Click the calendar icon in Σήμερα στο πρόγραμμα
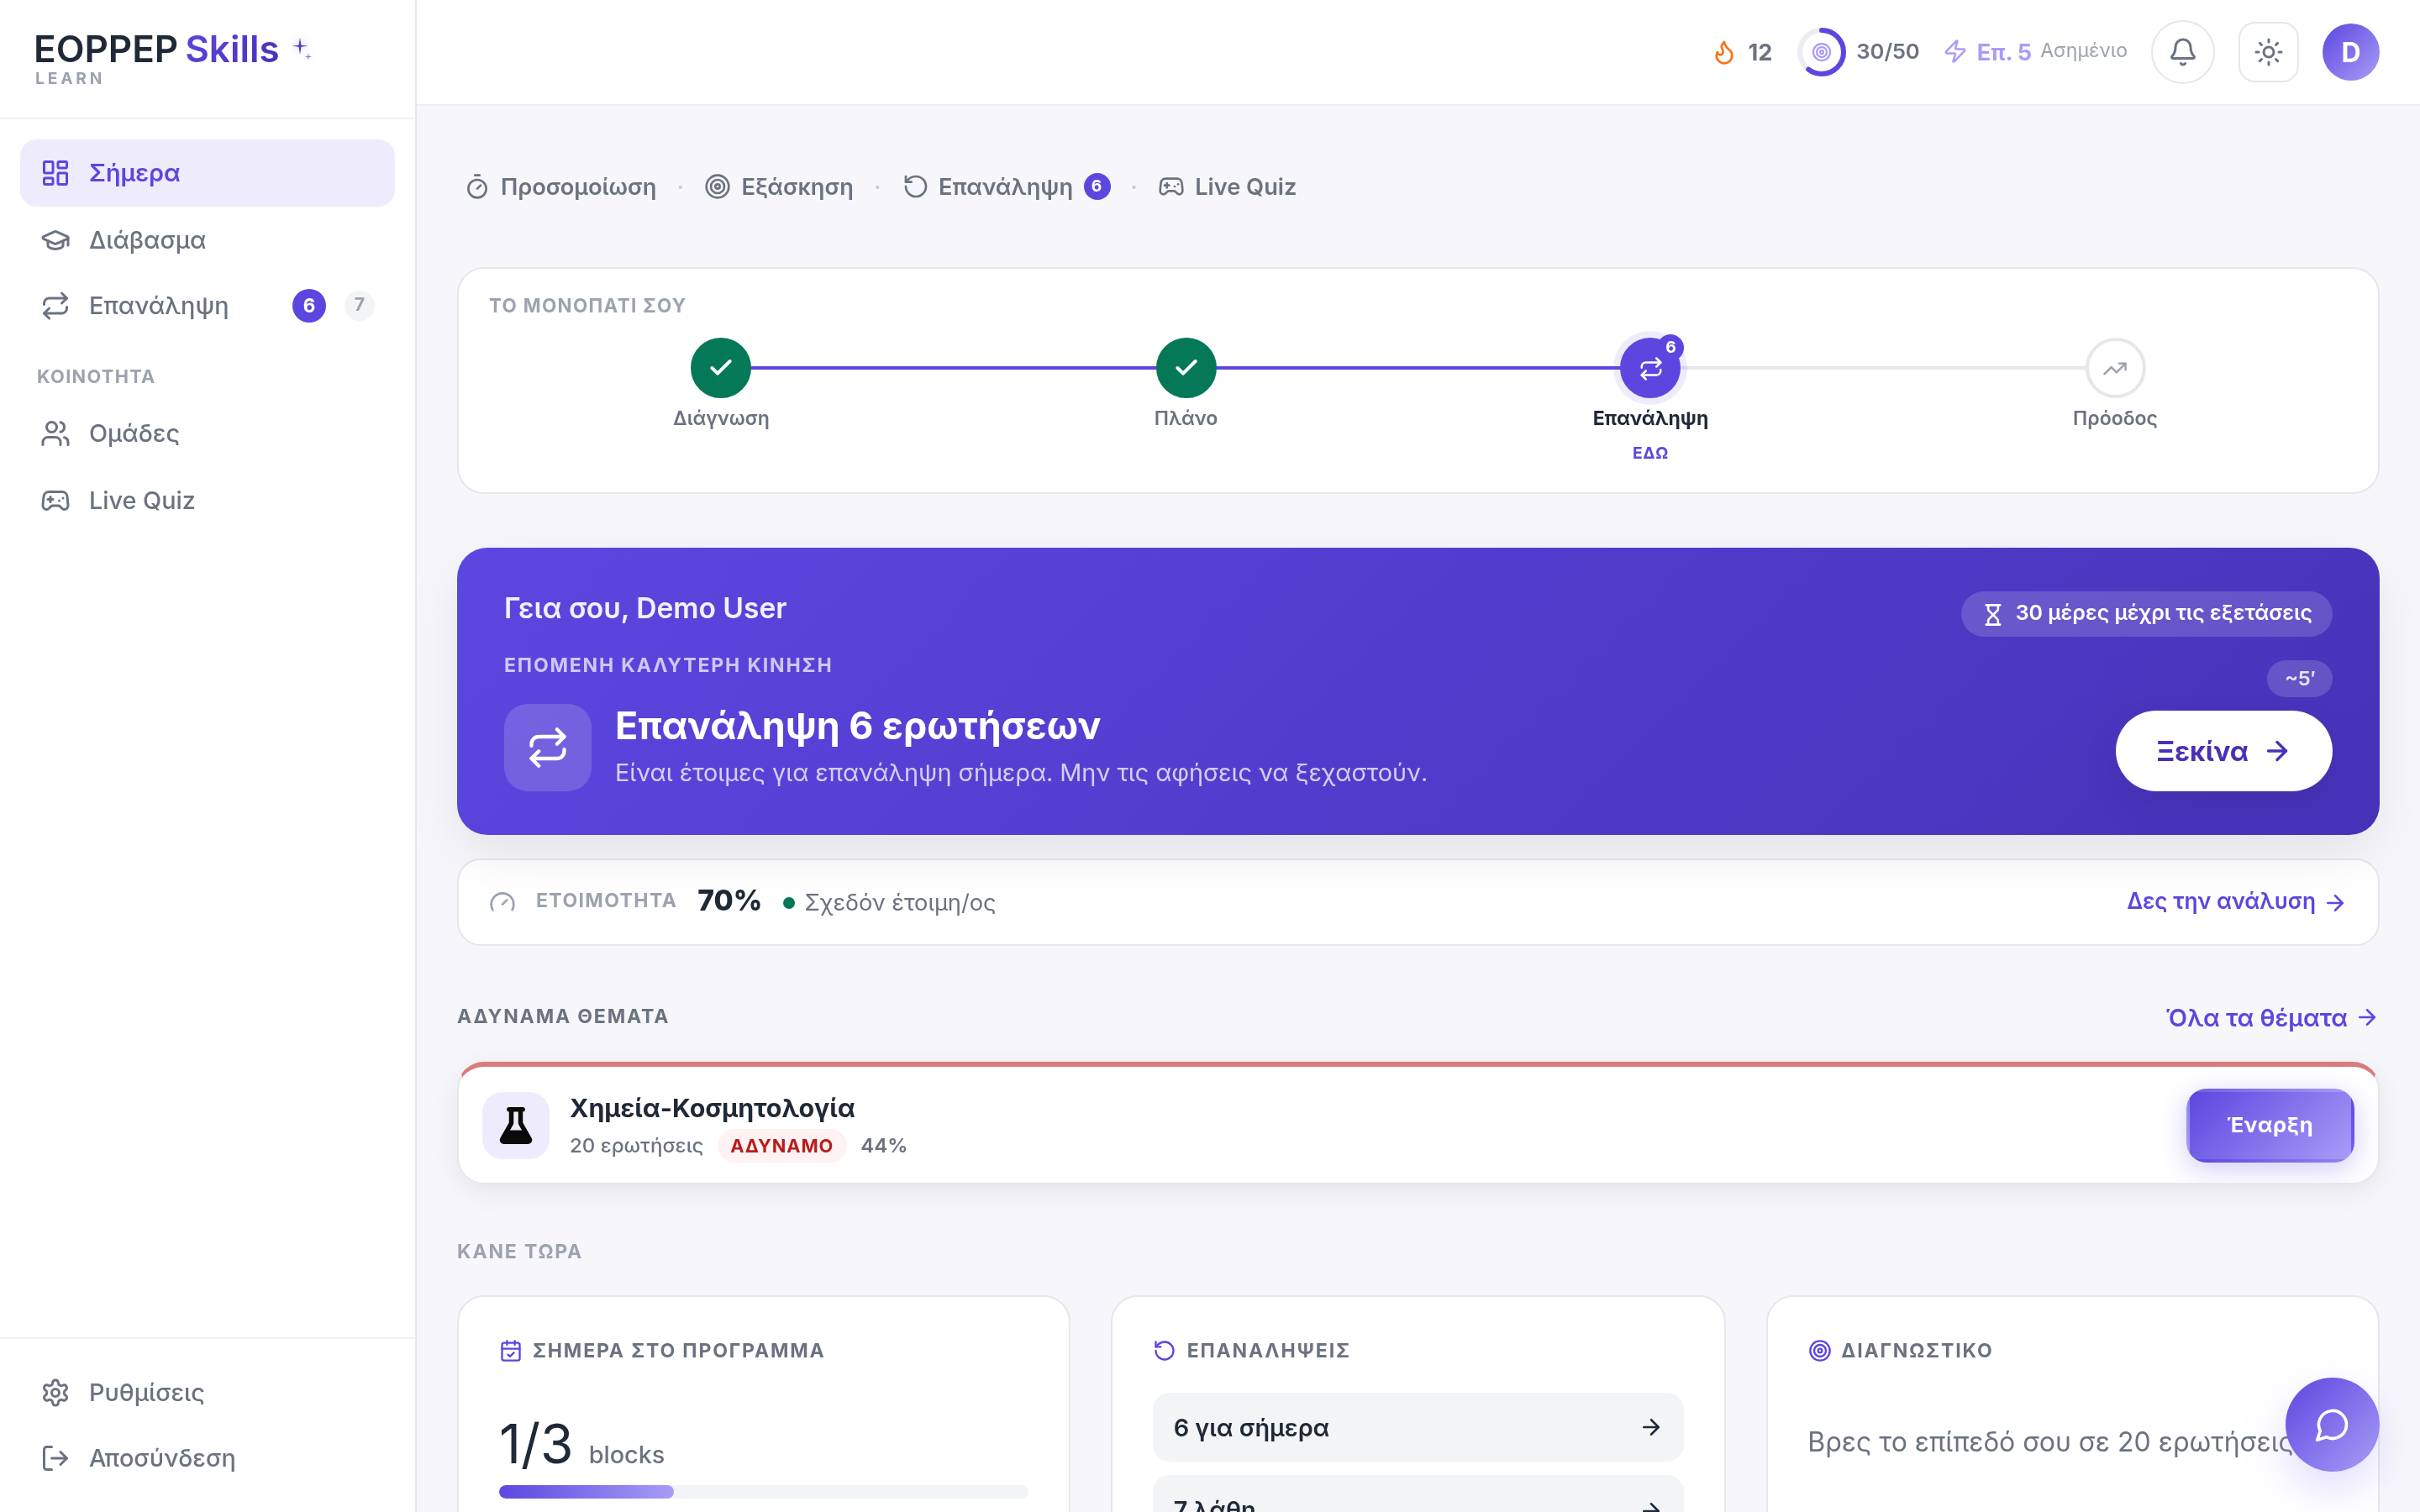Image resolution: width=2420 pixels, height=1512 pixels. (510, 1351)
